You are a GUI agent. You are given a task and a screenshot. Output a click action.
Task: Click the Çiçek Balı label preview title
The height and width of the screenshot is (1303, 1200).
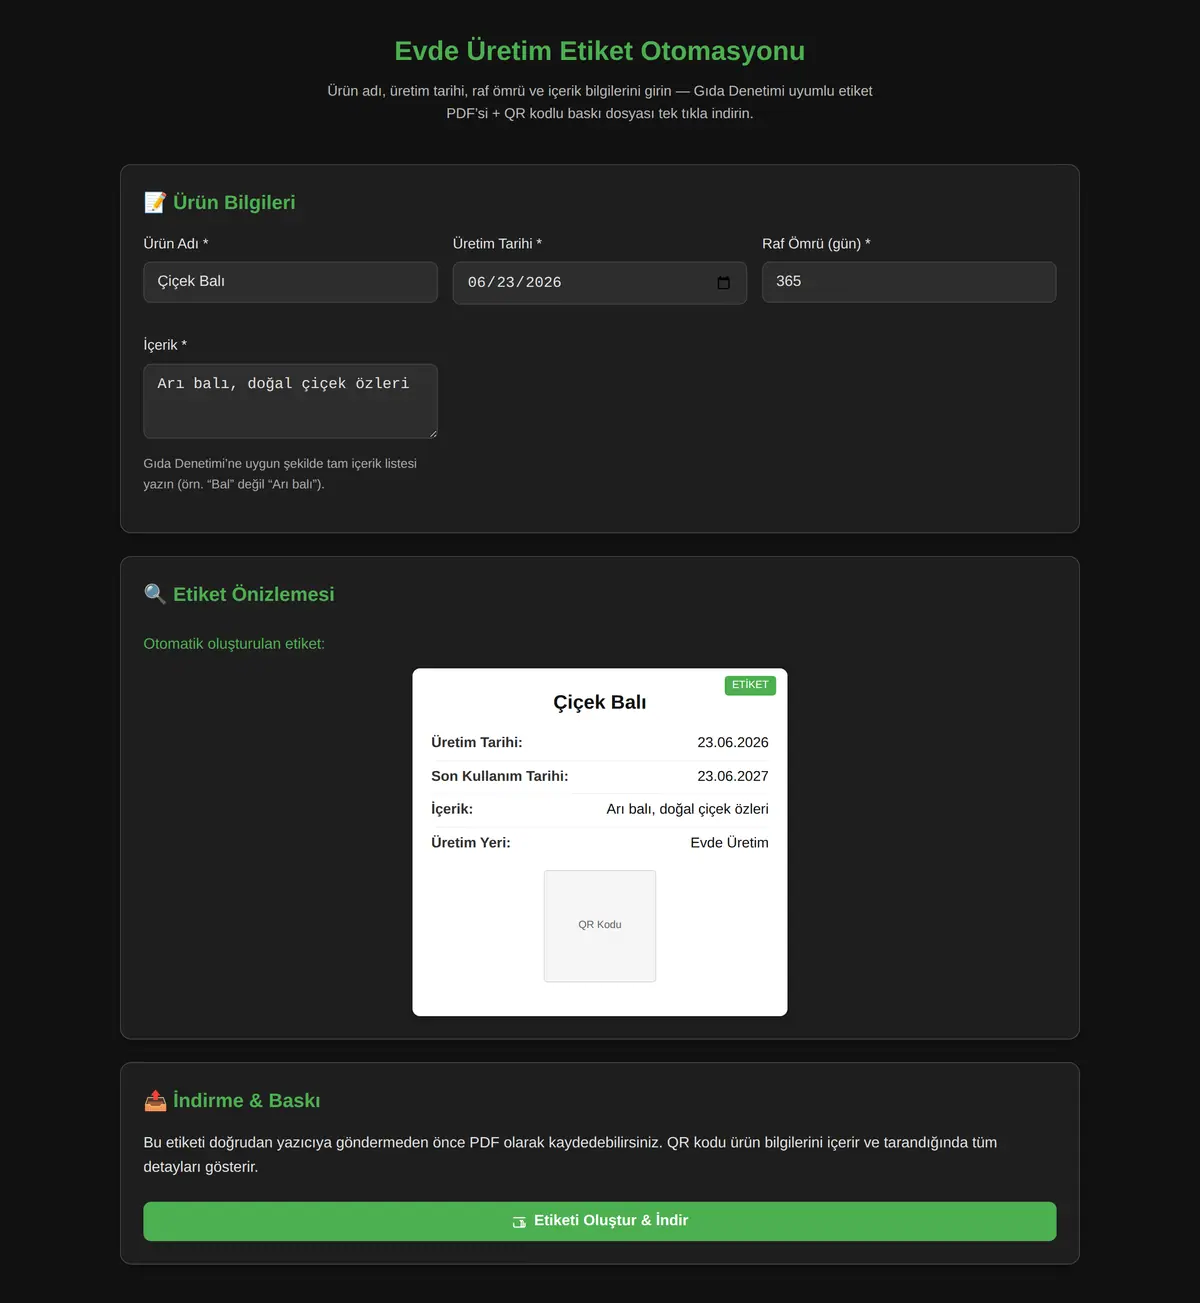tap(600, 702)
